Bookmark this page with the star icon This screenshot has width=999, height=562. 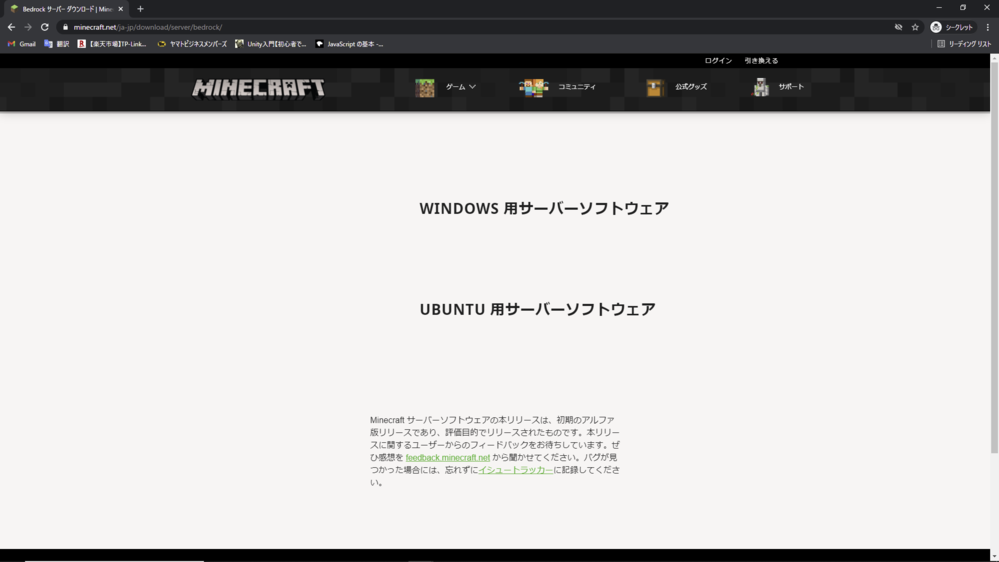click(915, 27)
